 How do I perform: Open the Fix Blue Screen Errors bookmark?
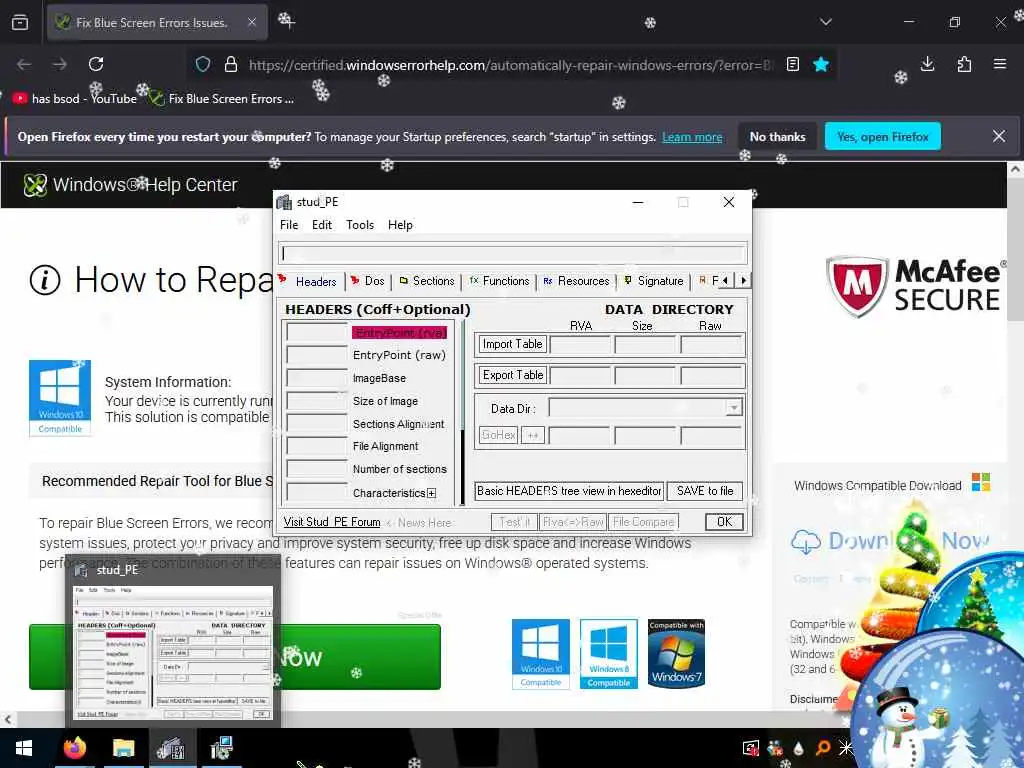tap(221, 99)
